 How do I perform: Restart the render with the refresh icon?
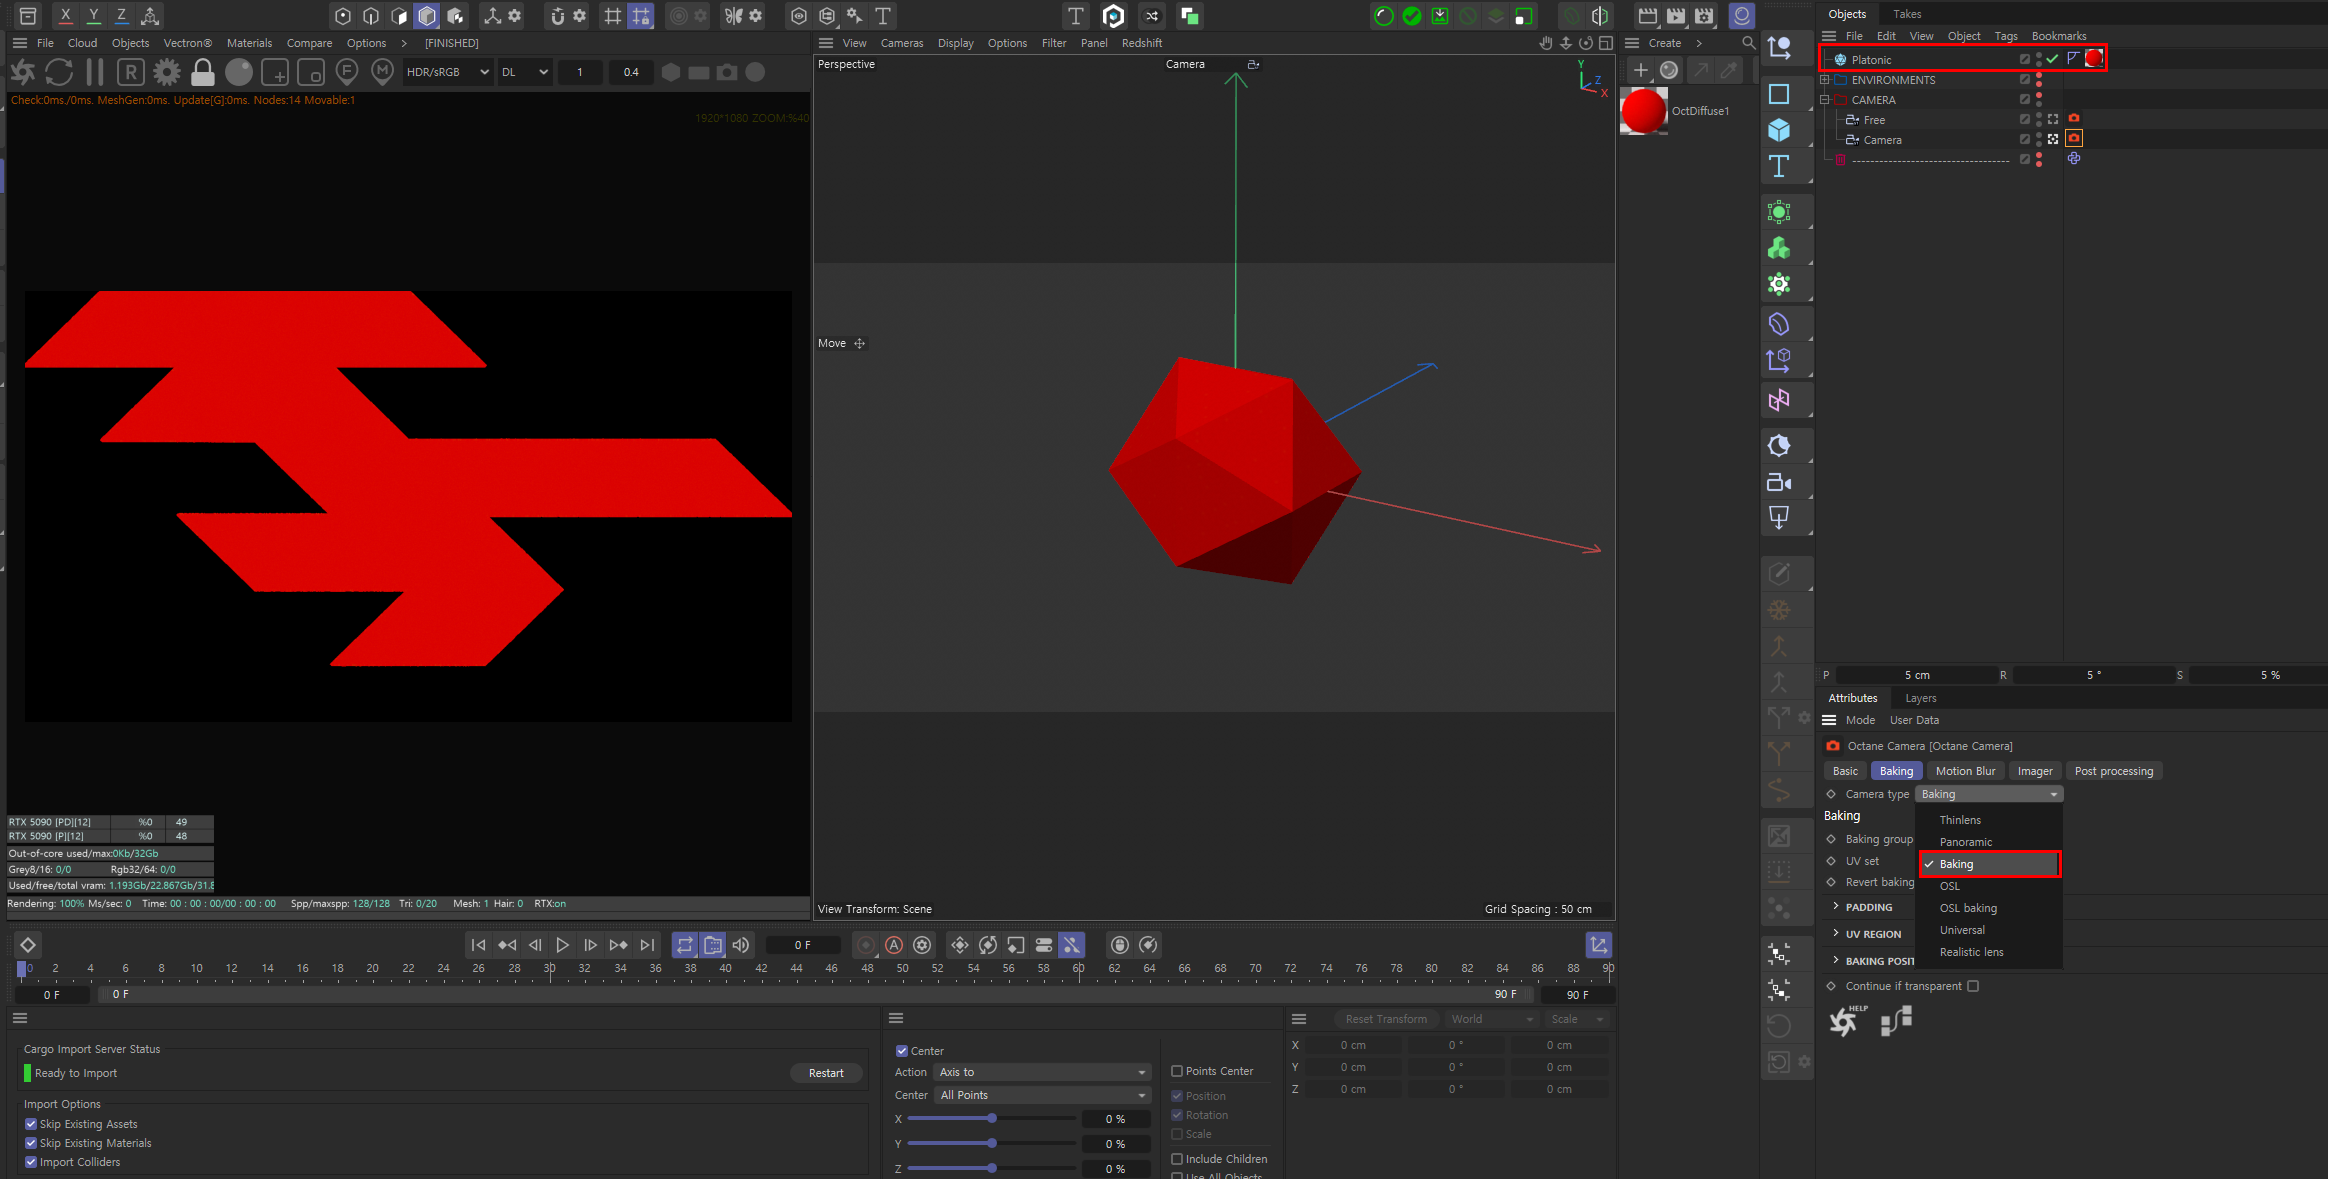pos(59,72)
